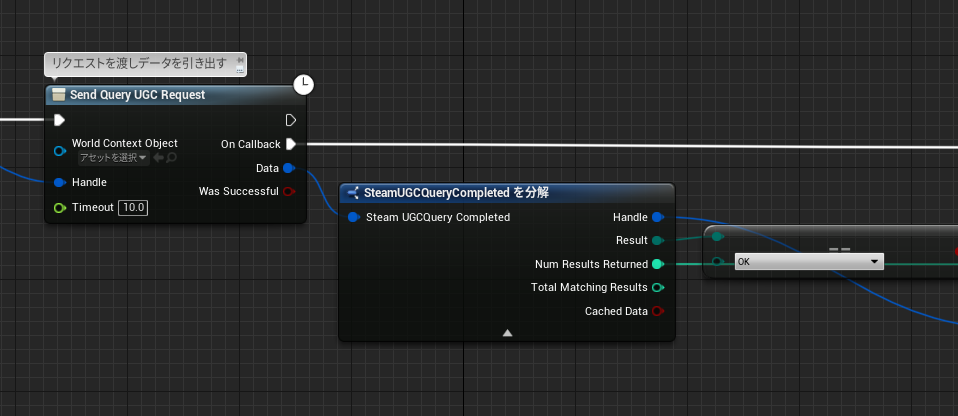Click the function icon in Send Query node header
958x416 pixels.
click(59, 95)
